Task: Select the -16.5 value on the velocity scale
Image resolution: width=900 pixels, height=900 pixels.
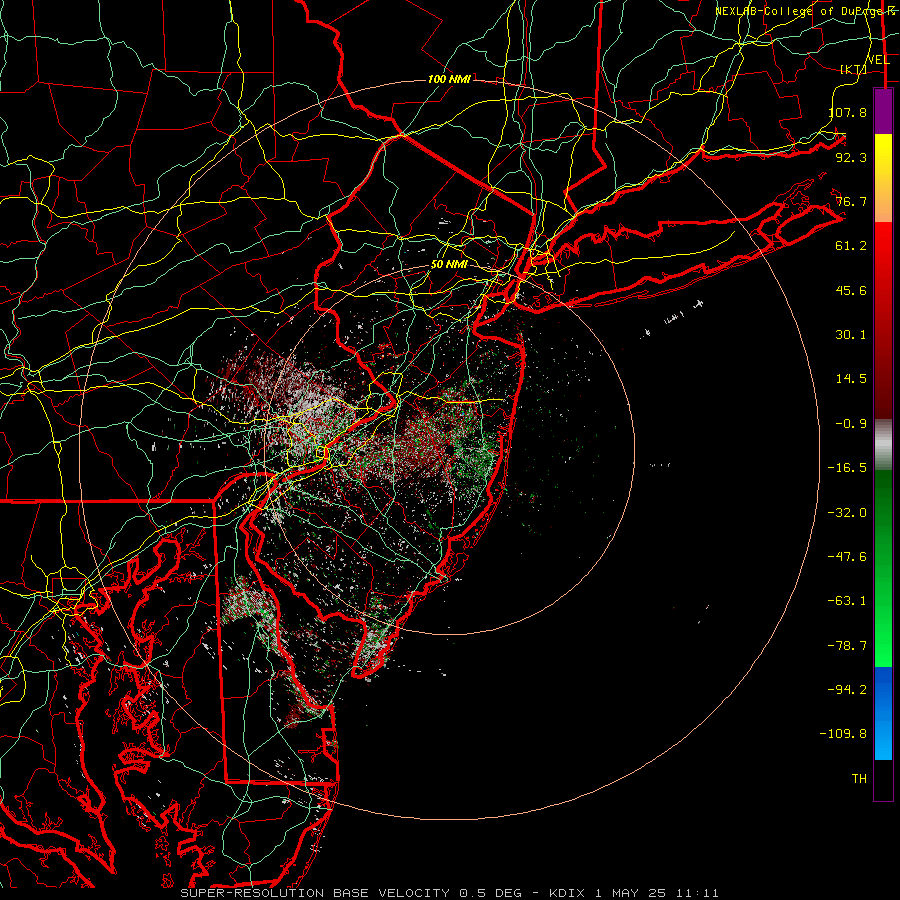Action: 848,467
